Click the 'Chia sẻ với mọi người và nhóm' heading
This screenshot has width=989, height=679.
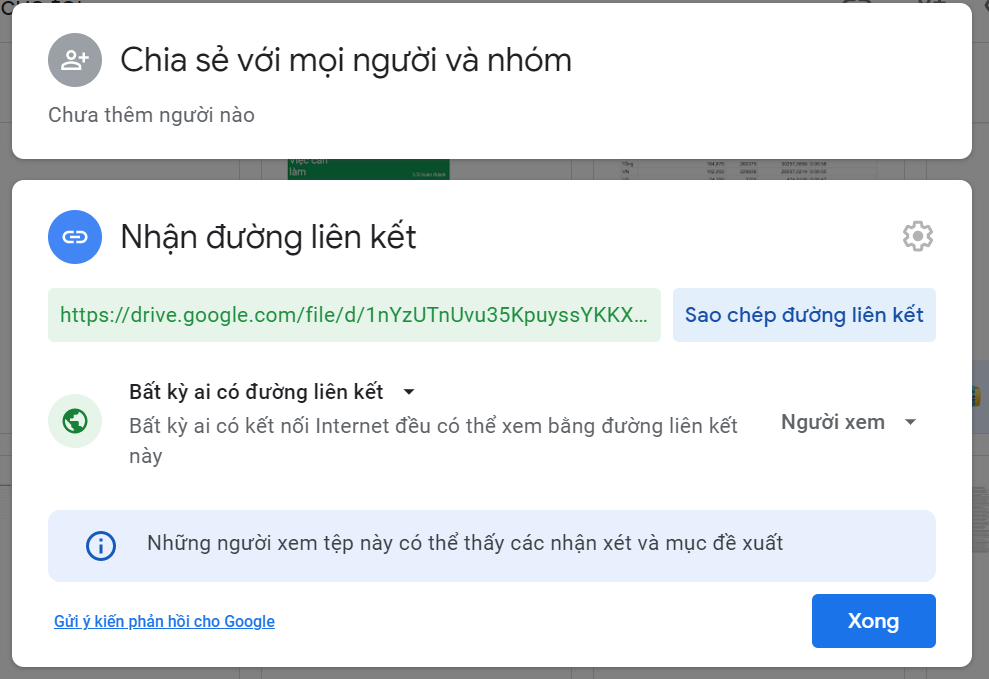pyautogui.click(x=345, y=60)
